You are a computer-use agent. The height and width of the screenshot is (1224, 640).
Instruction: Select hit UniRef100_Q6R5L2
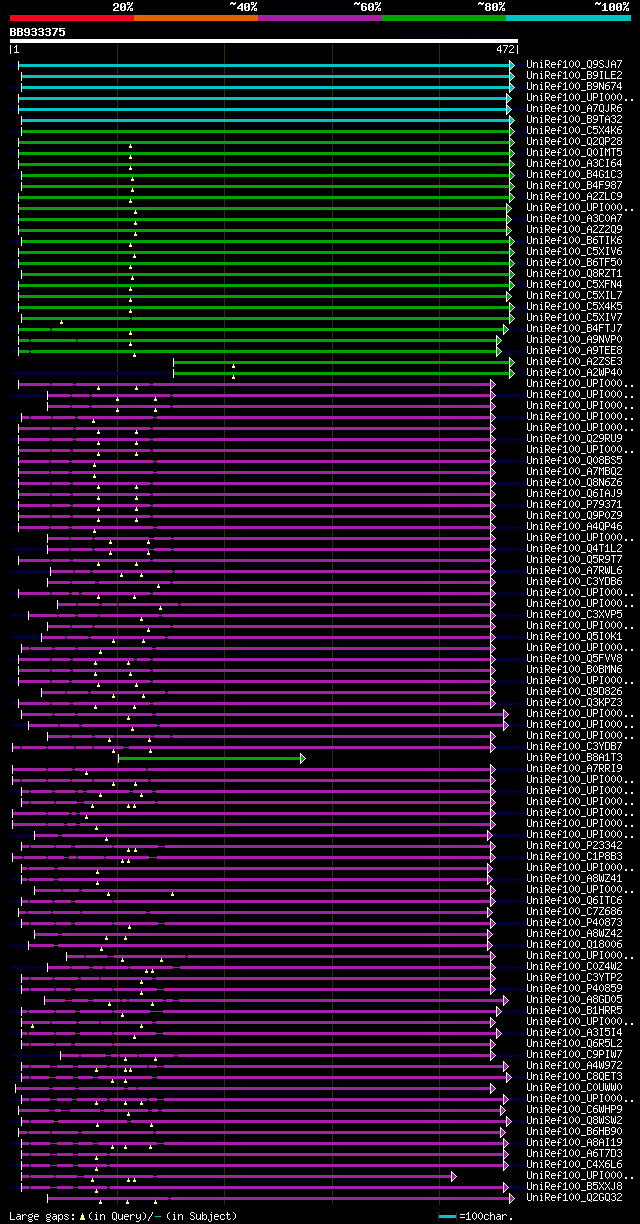pos(574,1044)
